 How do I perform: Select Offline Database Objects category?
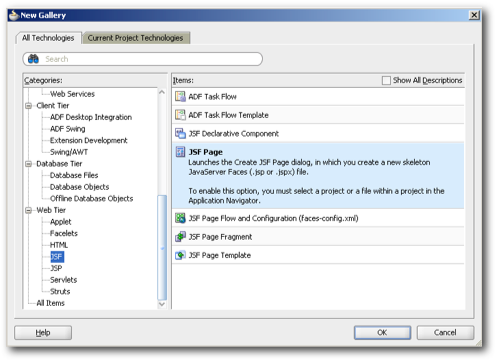point(91,199)
